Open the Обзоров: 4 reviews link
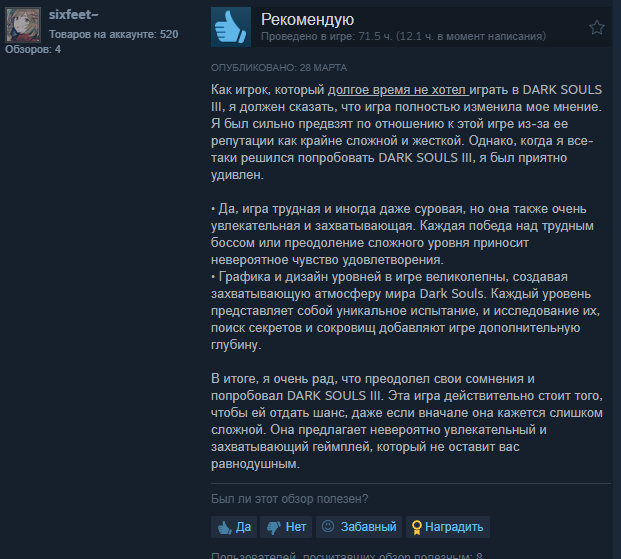 pyautogui.click(x=33, y=50)
